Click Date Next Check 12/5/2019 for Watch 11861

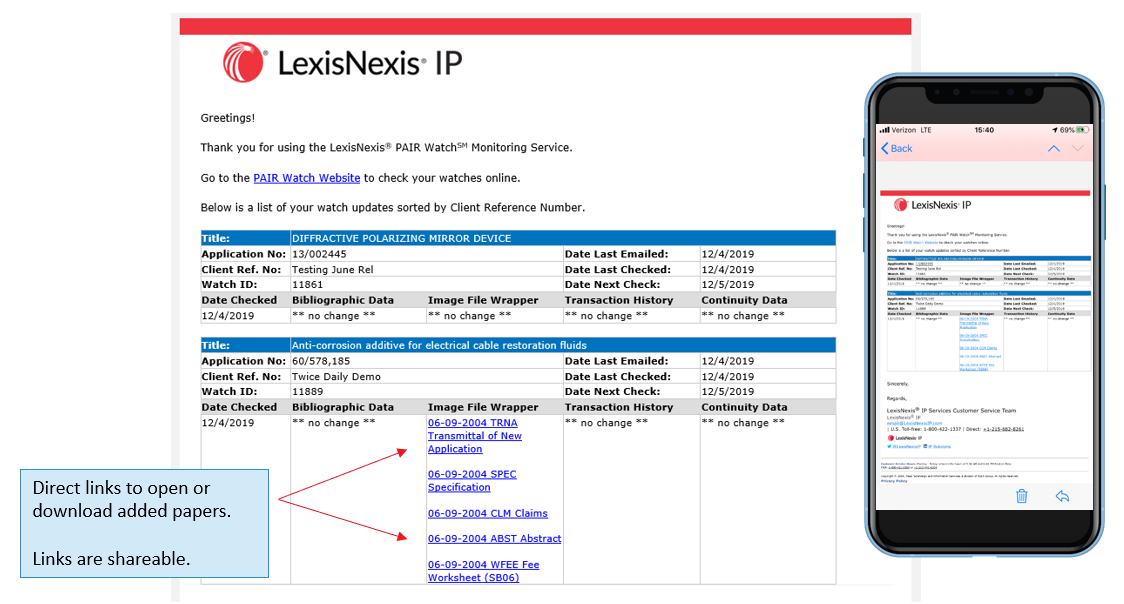pos(728,284)
